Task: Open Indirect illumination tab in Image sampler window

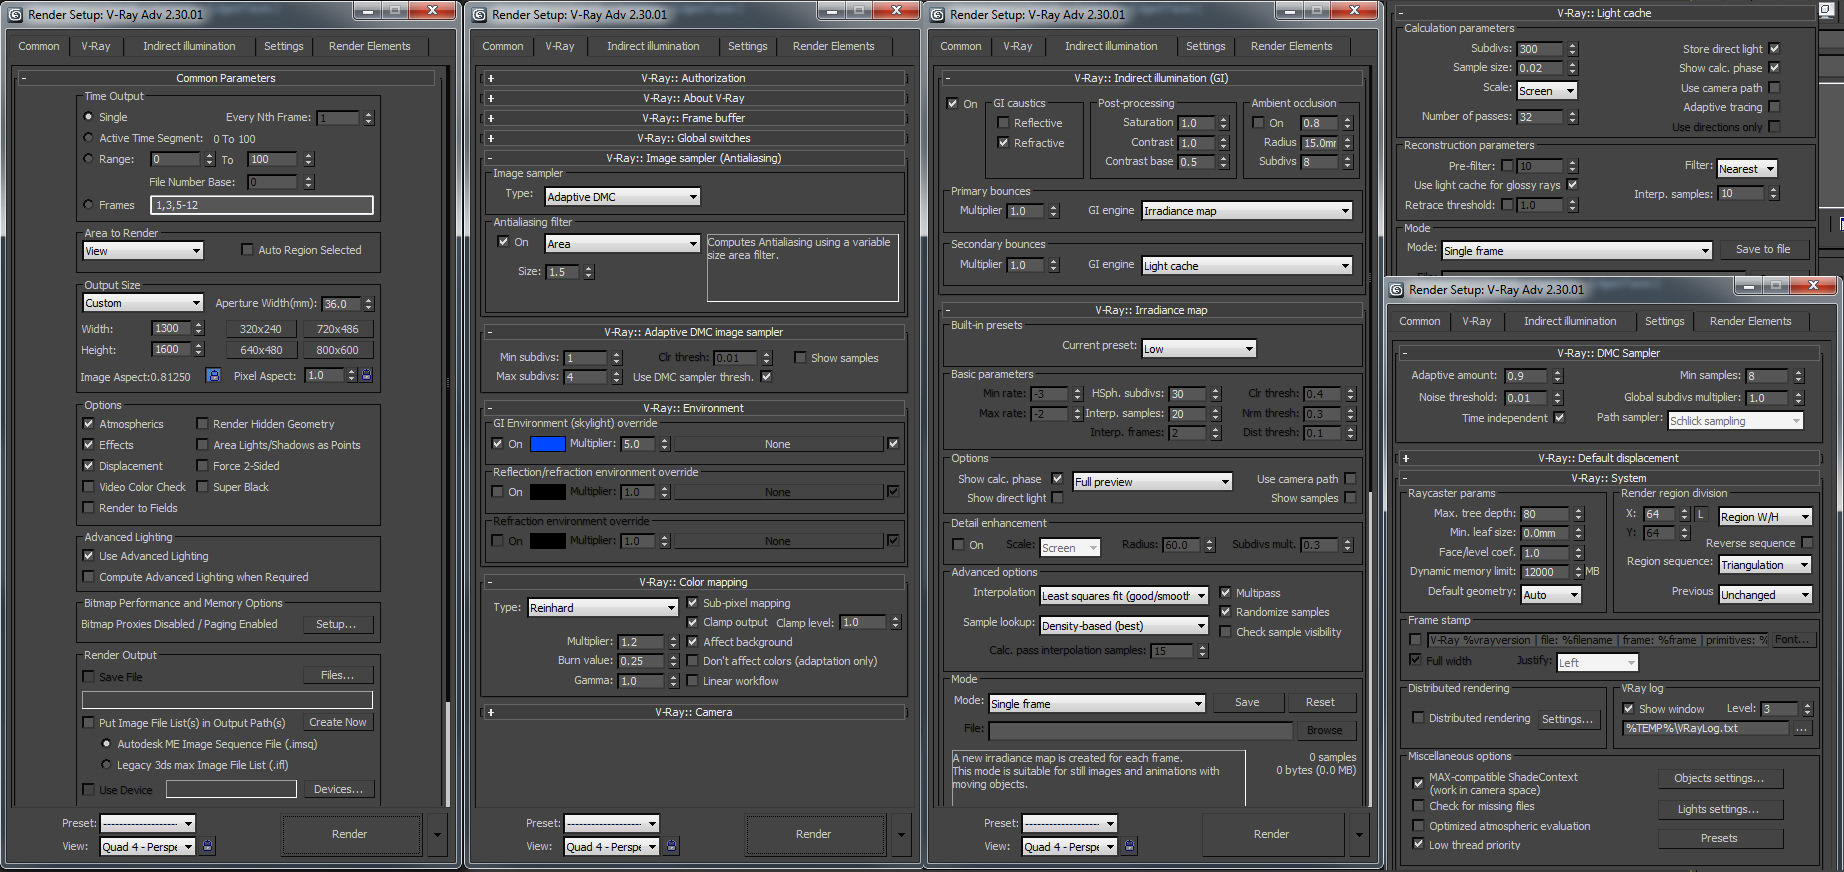Action: [x=653, y=46]
